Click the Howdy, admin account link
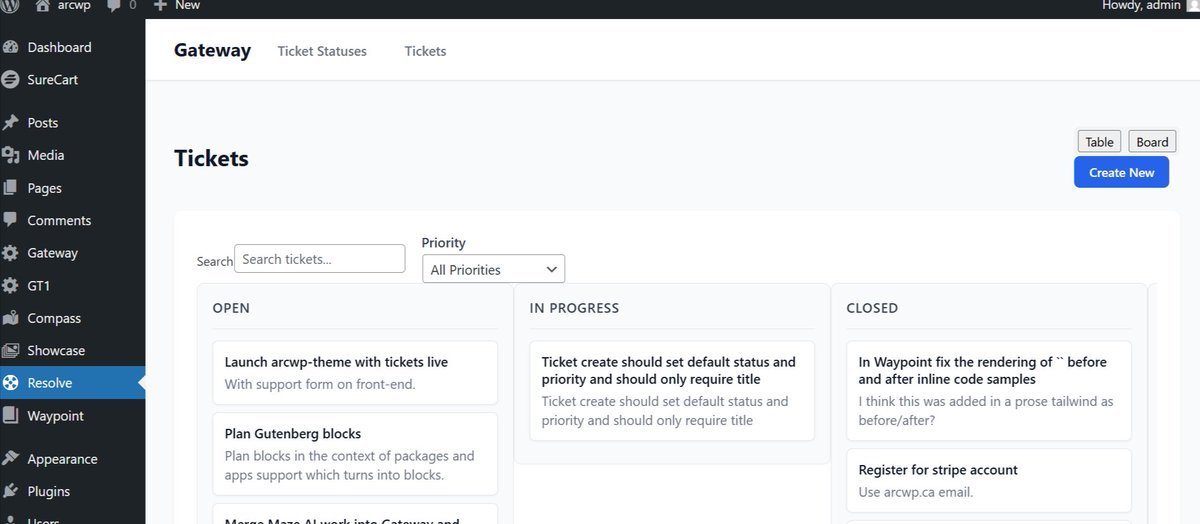 click(x=1141, y=5)
